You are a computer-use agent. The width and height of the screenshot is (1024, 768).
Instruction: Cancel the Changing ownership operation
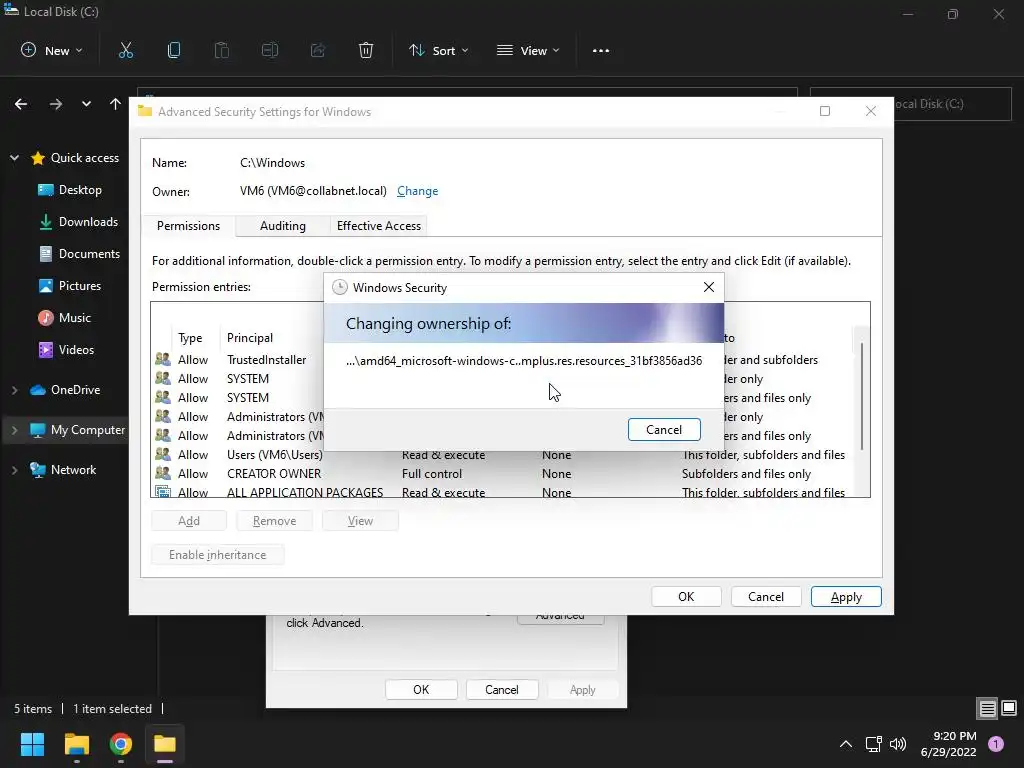click(x=664, y=430)
